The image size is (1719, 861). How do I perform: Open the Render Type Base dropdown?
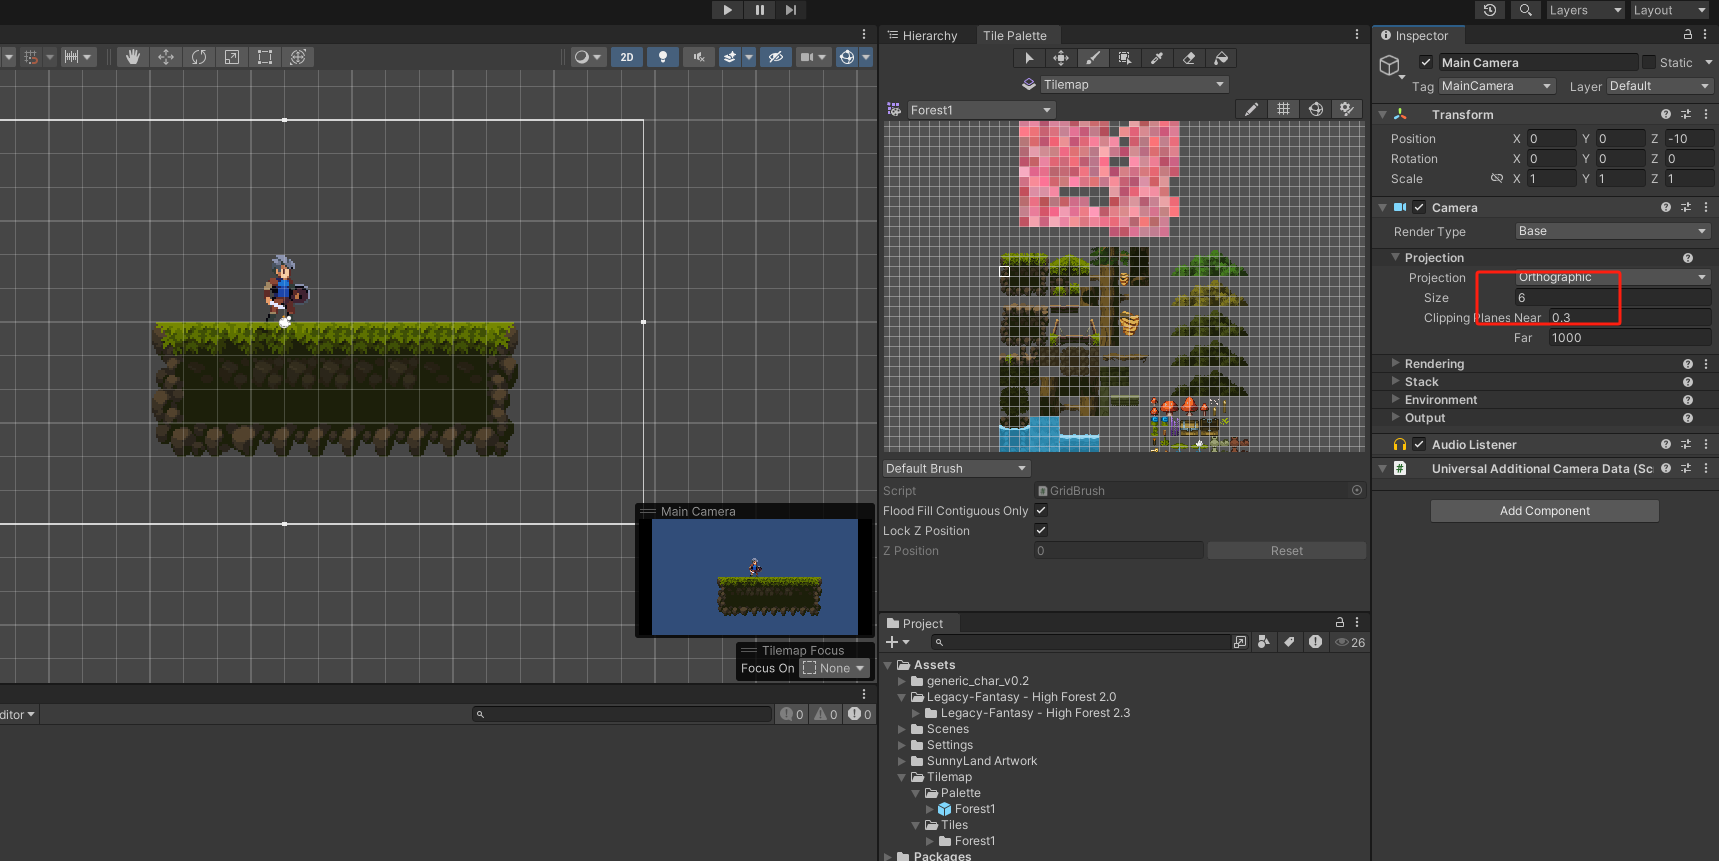pyautogui.click(x=1613, y=231)
